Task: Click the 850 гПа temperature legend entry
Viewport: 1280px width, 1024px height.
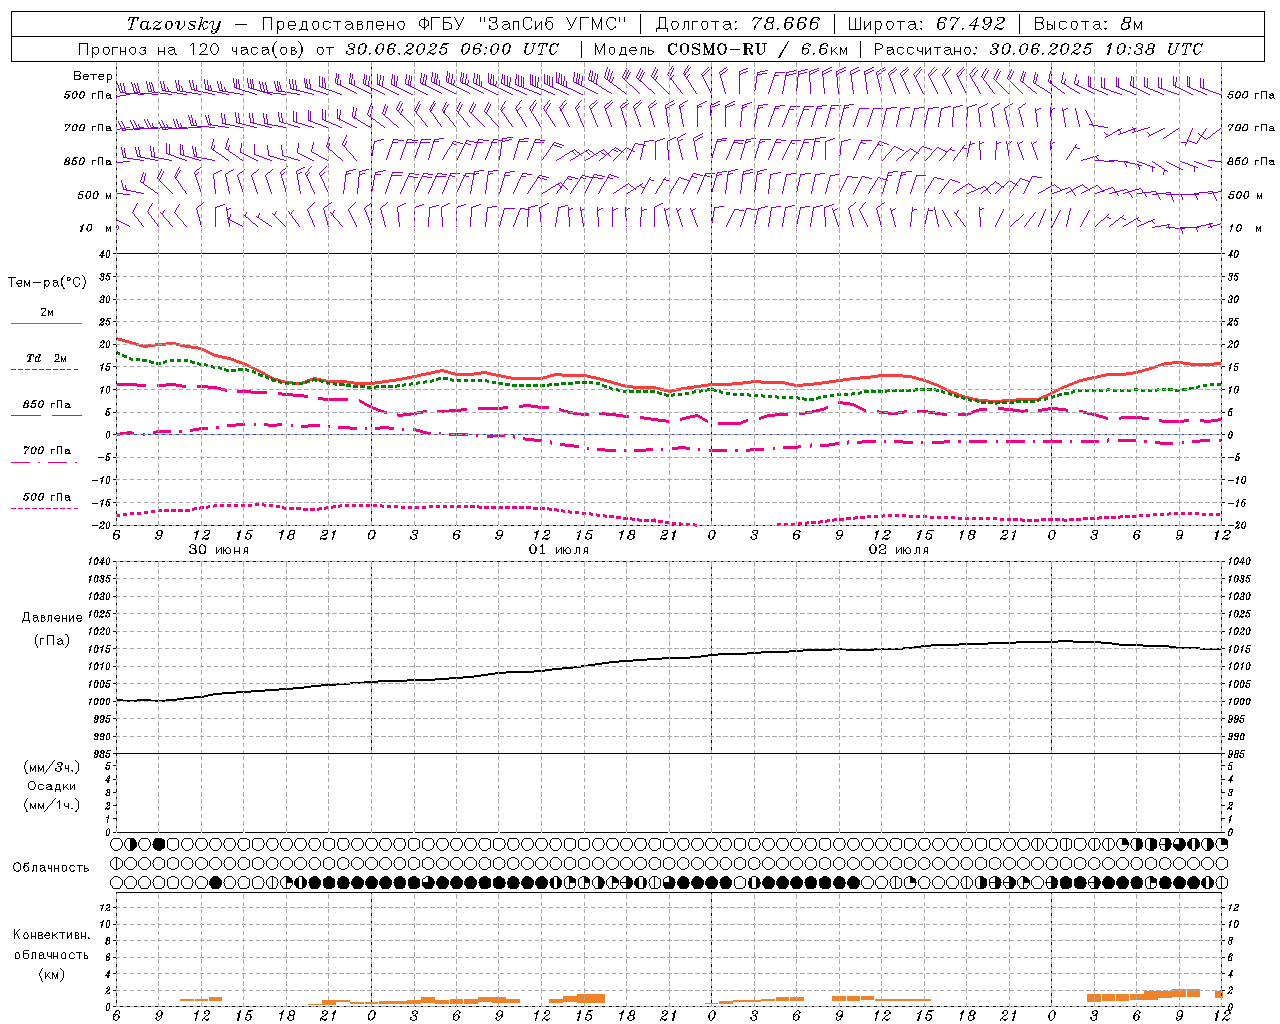Action: click(47, 404)
